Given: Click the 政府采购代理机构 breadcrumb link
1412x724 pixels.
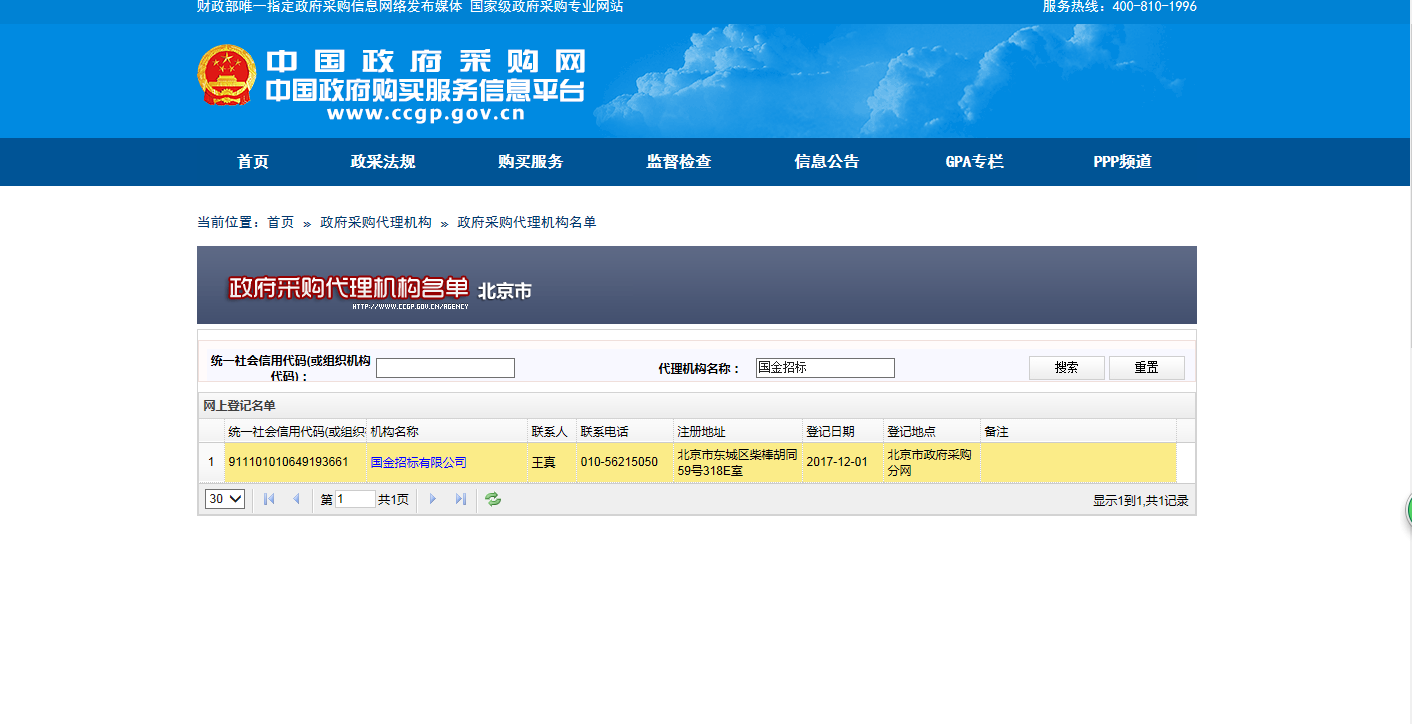Looking at the screenshot, I should (376, 222).
